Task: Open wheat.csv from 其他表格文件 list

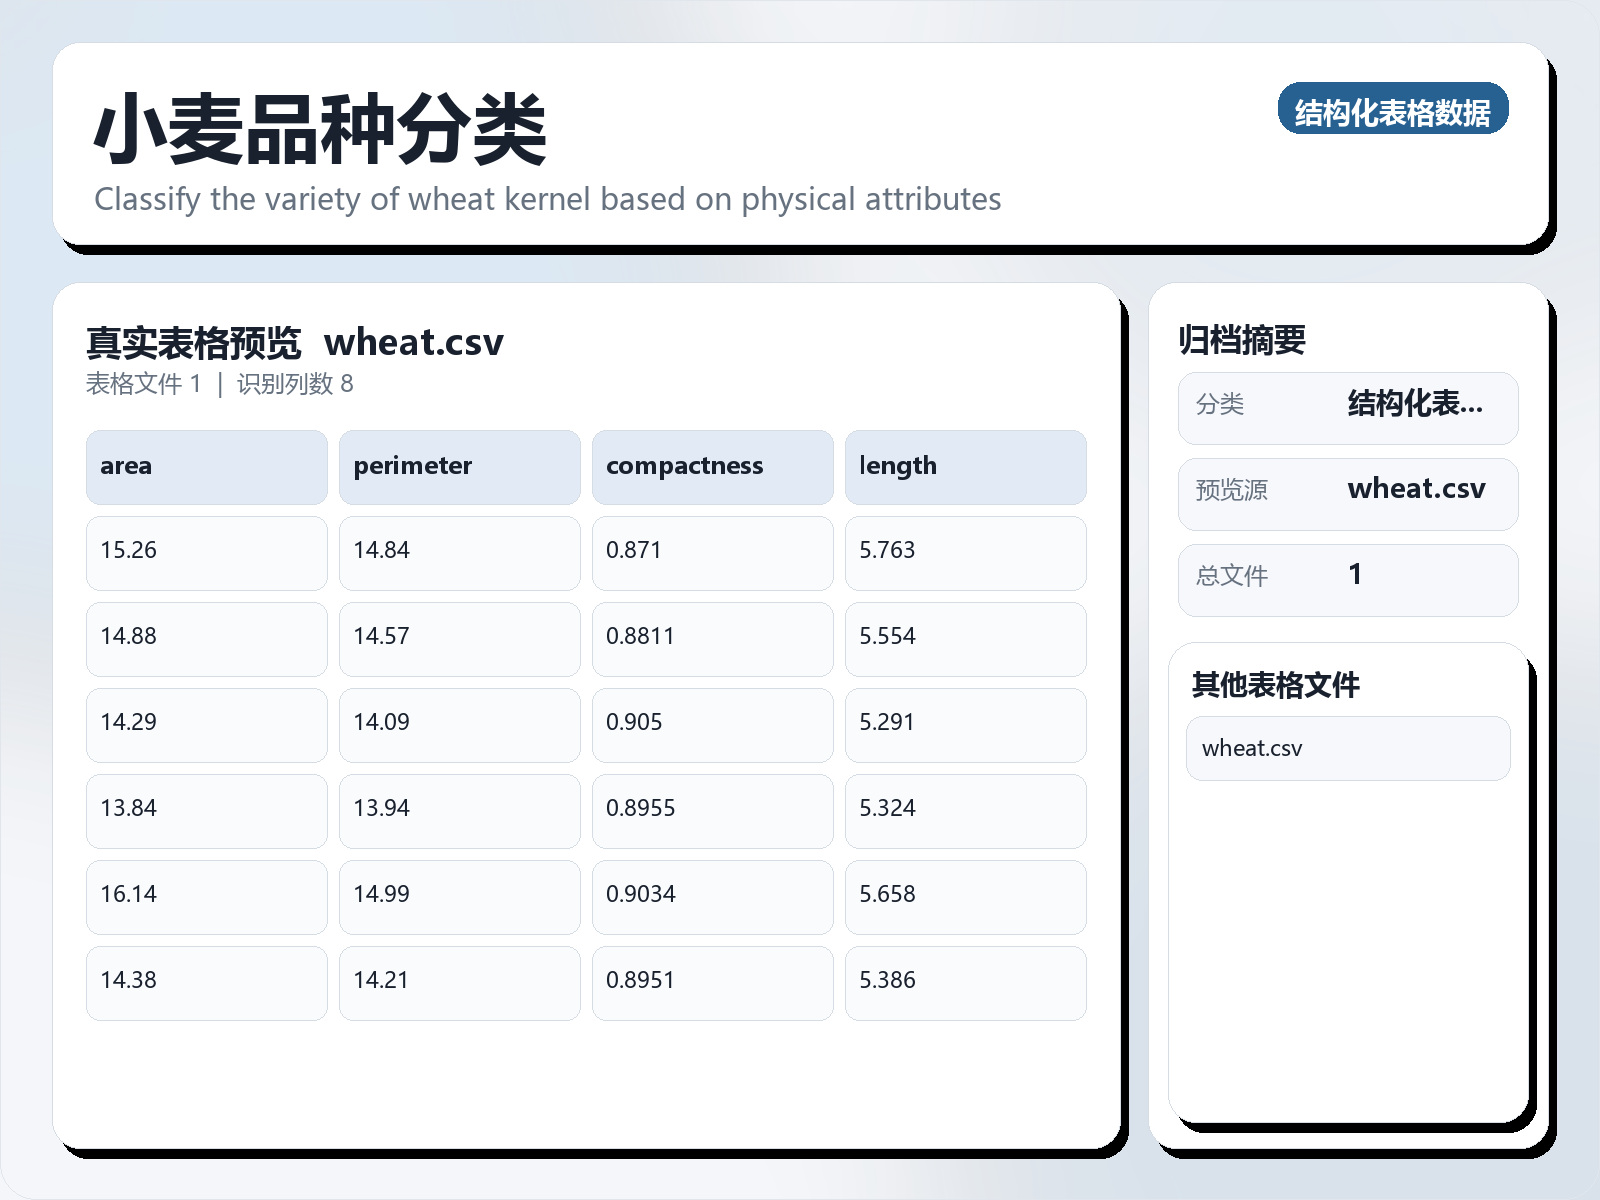Action: tap(1348, 747)
